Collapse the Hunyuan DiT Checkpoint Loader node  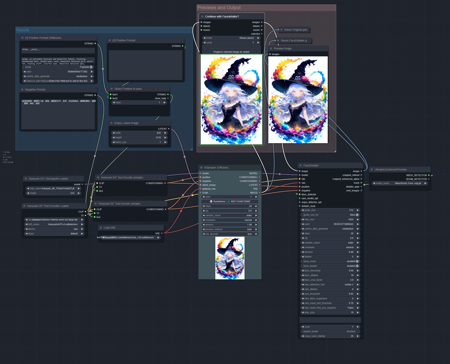[x=26, y=179]
